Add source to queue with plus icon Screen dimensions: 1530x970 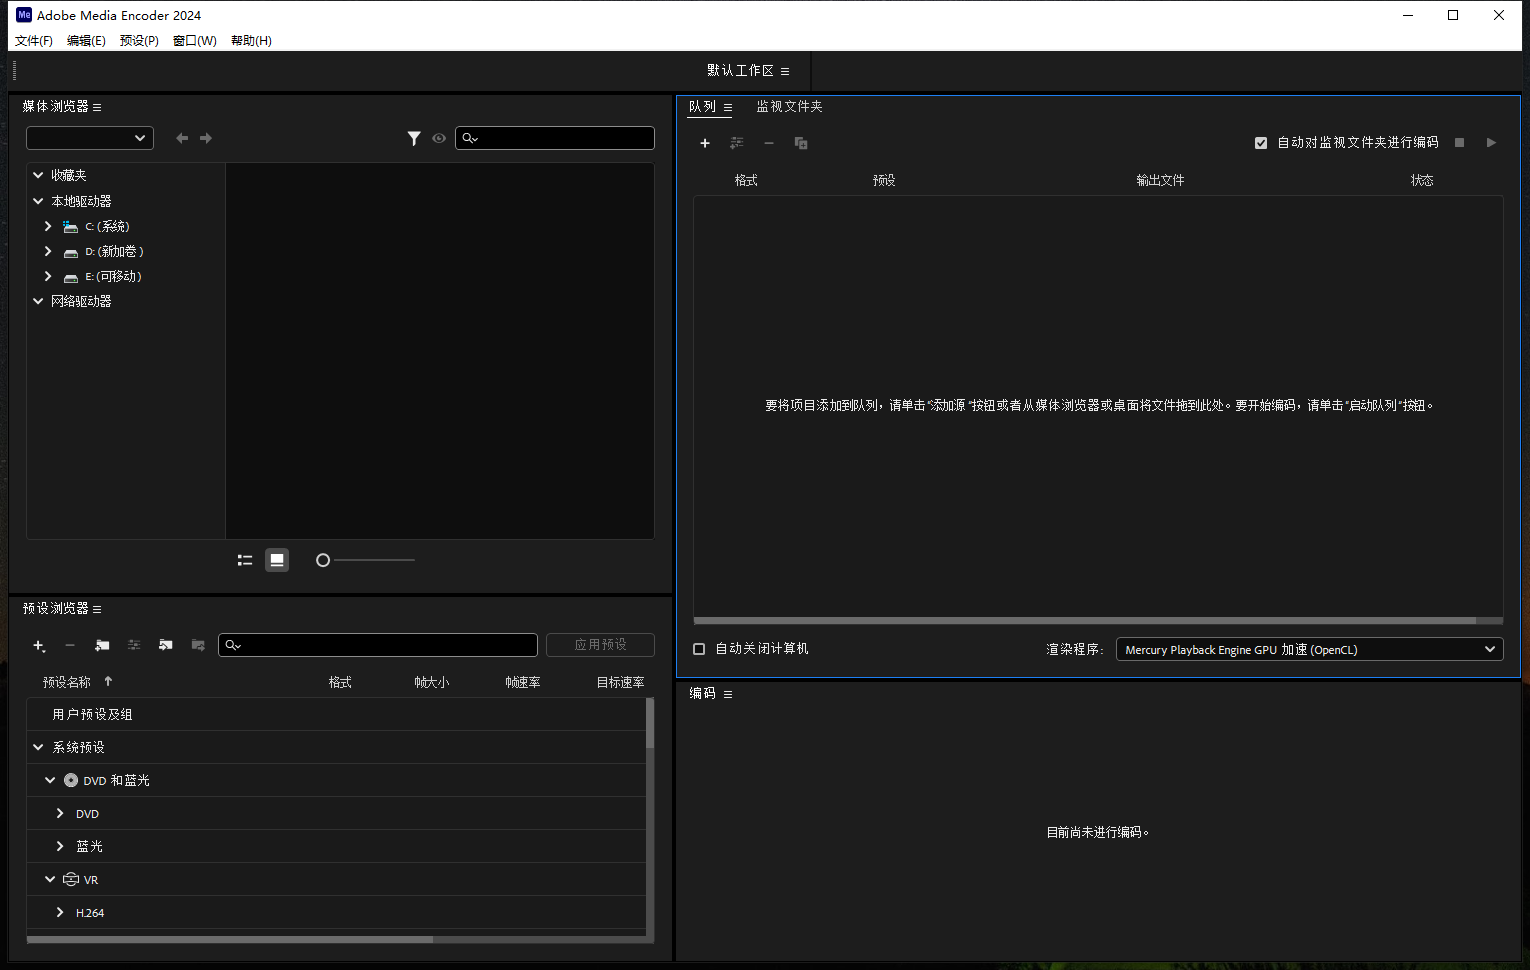[x=705, y=143]
